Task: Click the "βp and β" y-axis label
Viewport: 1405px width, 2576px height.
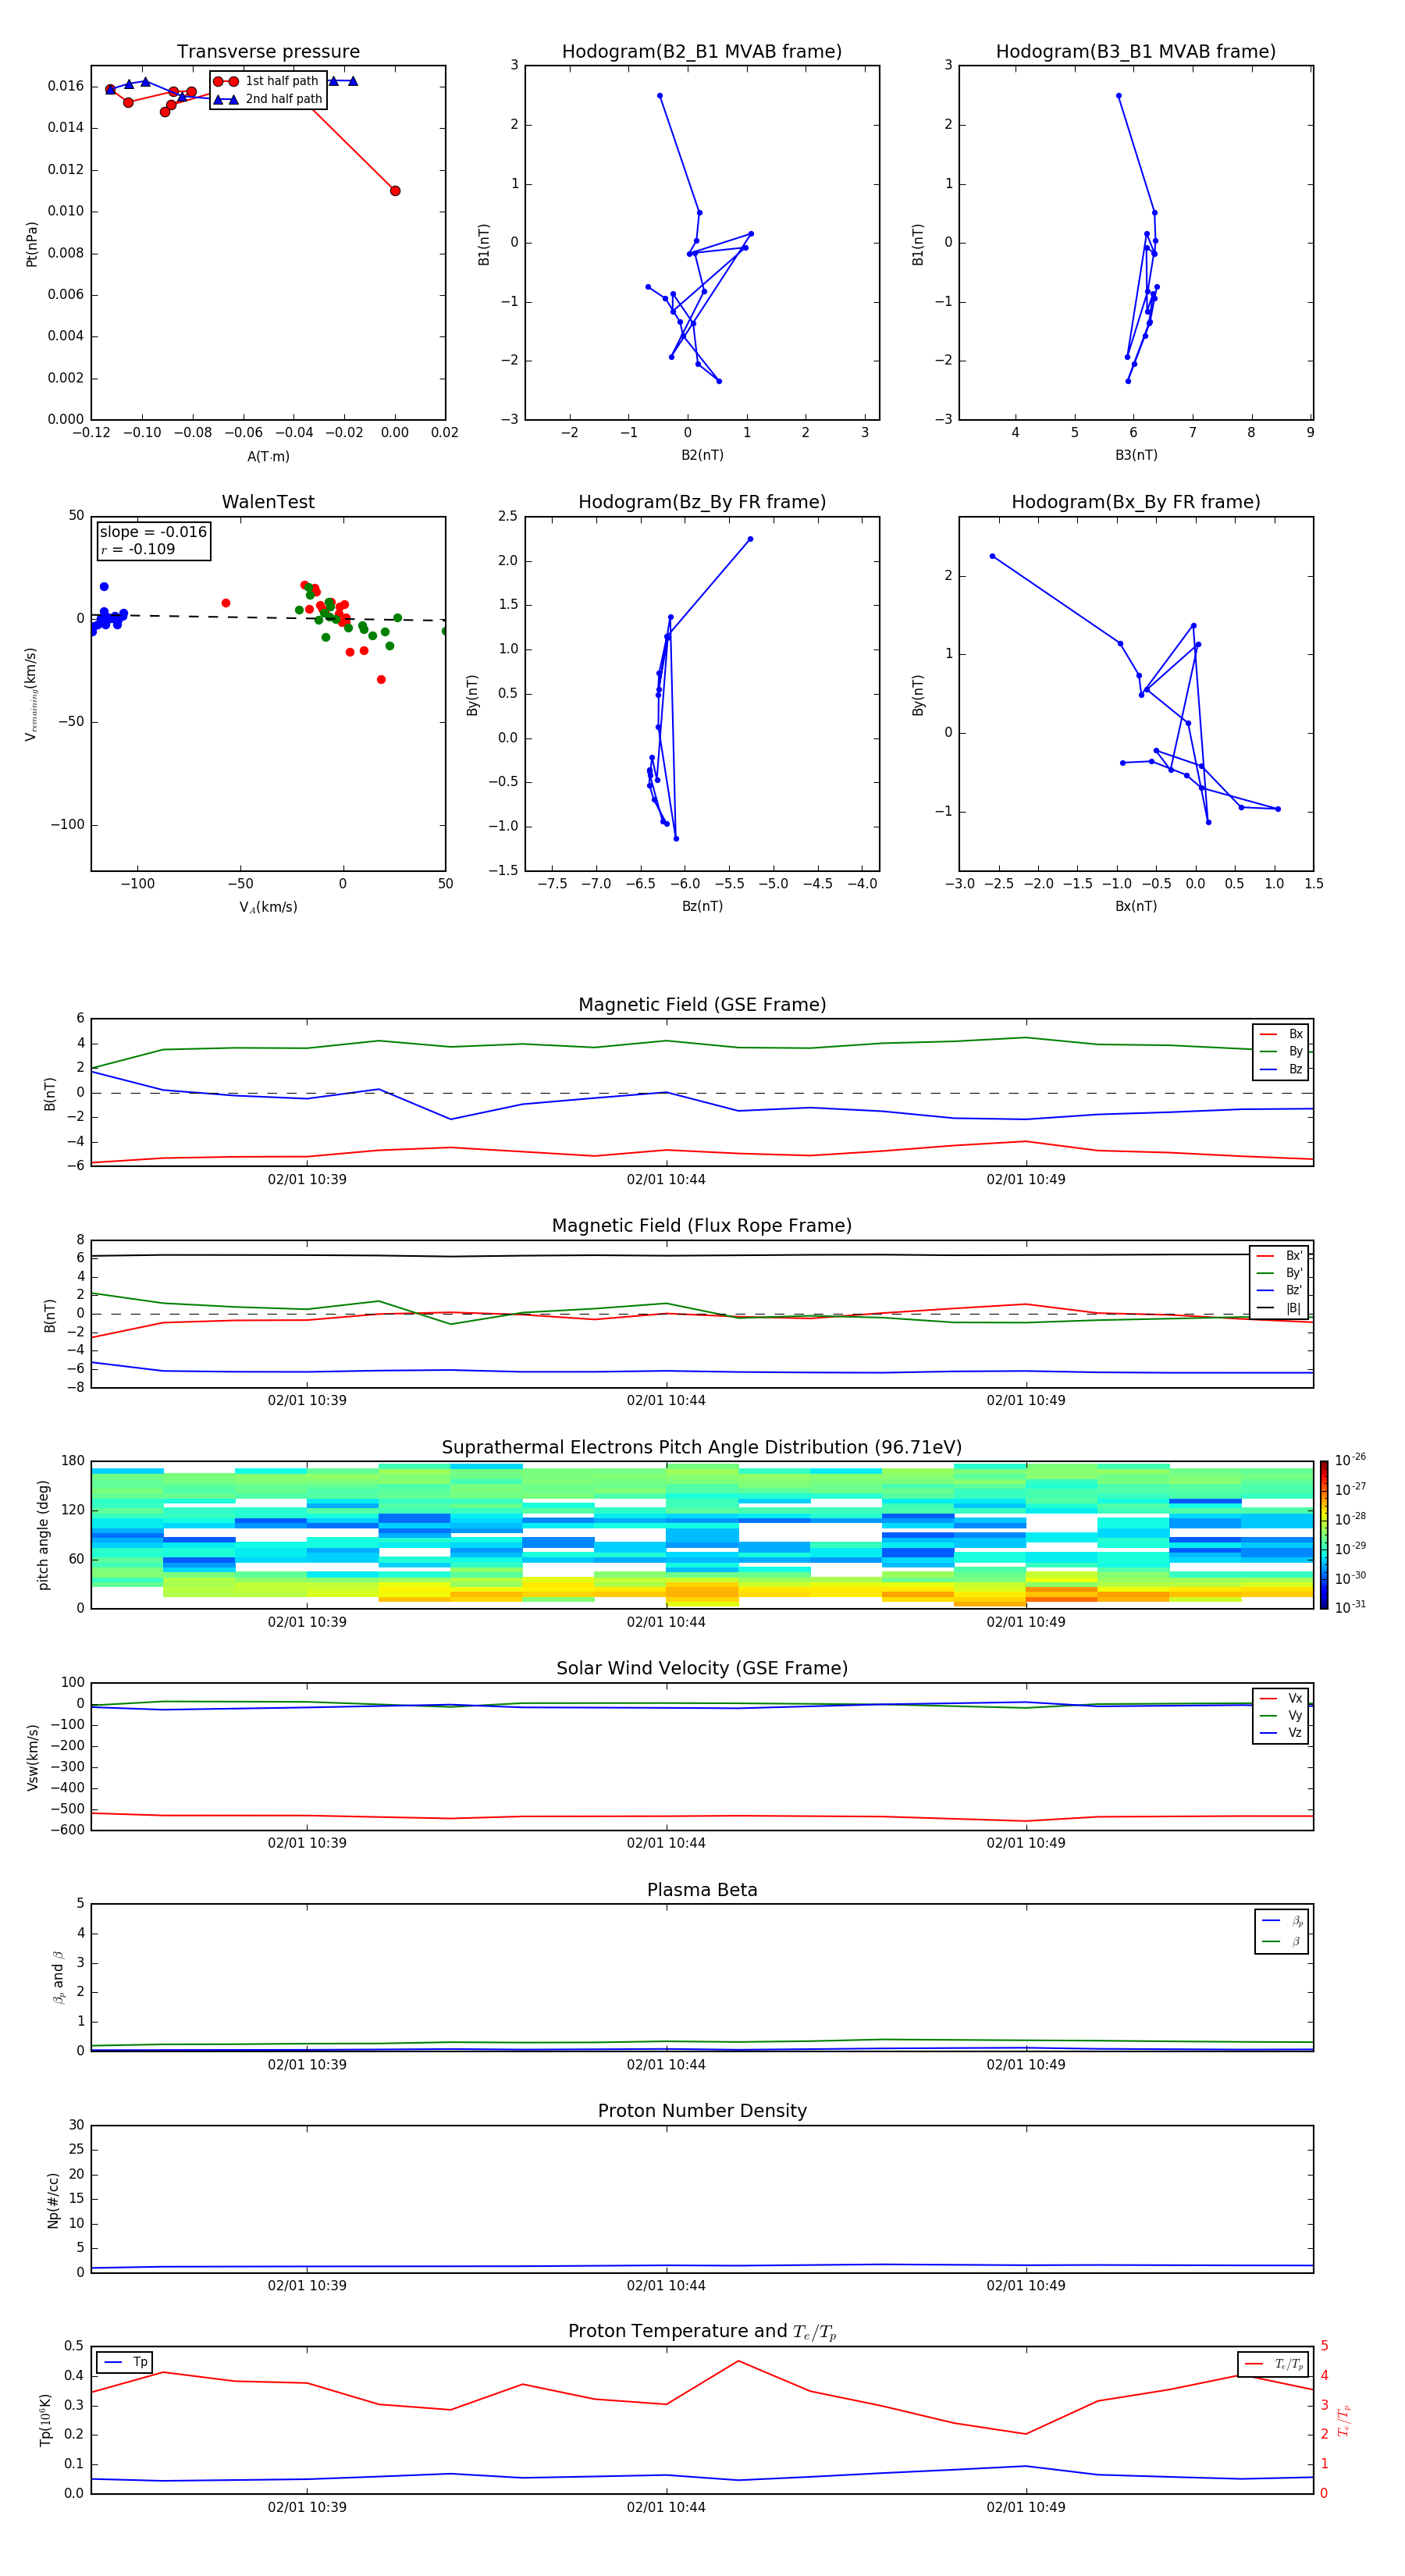Action: tap(58, 1977)
